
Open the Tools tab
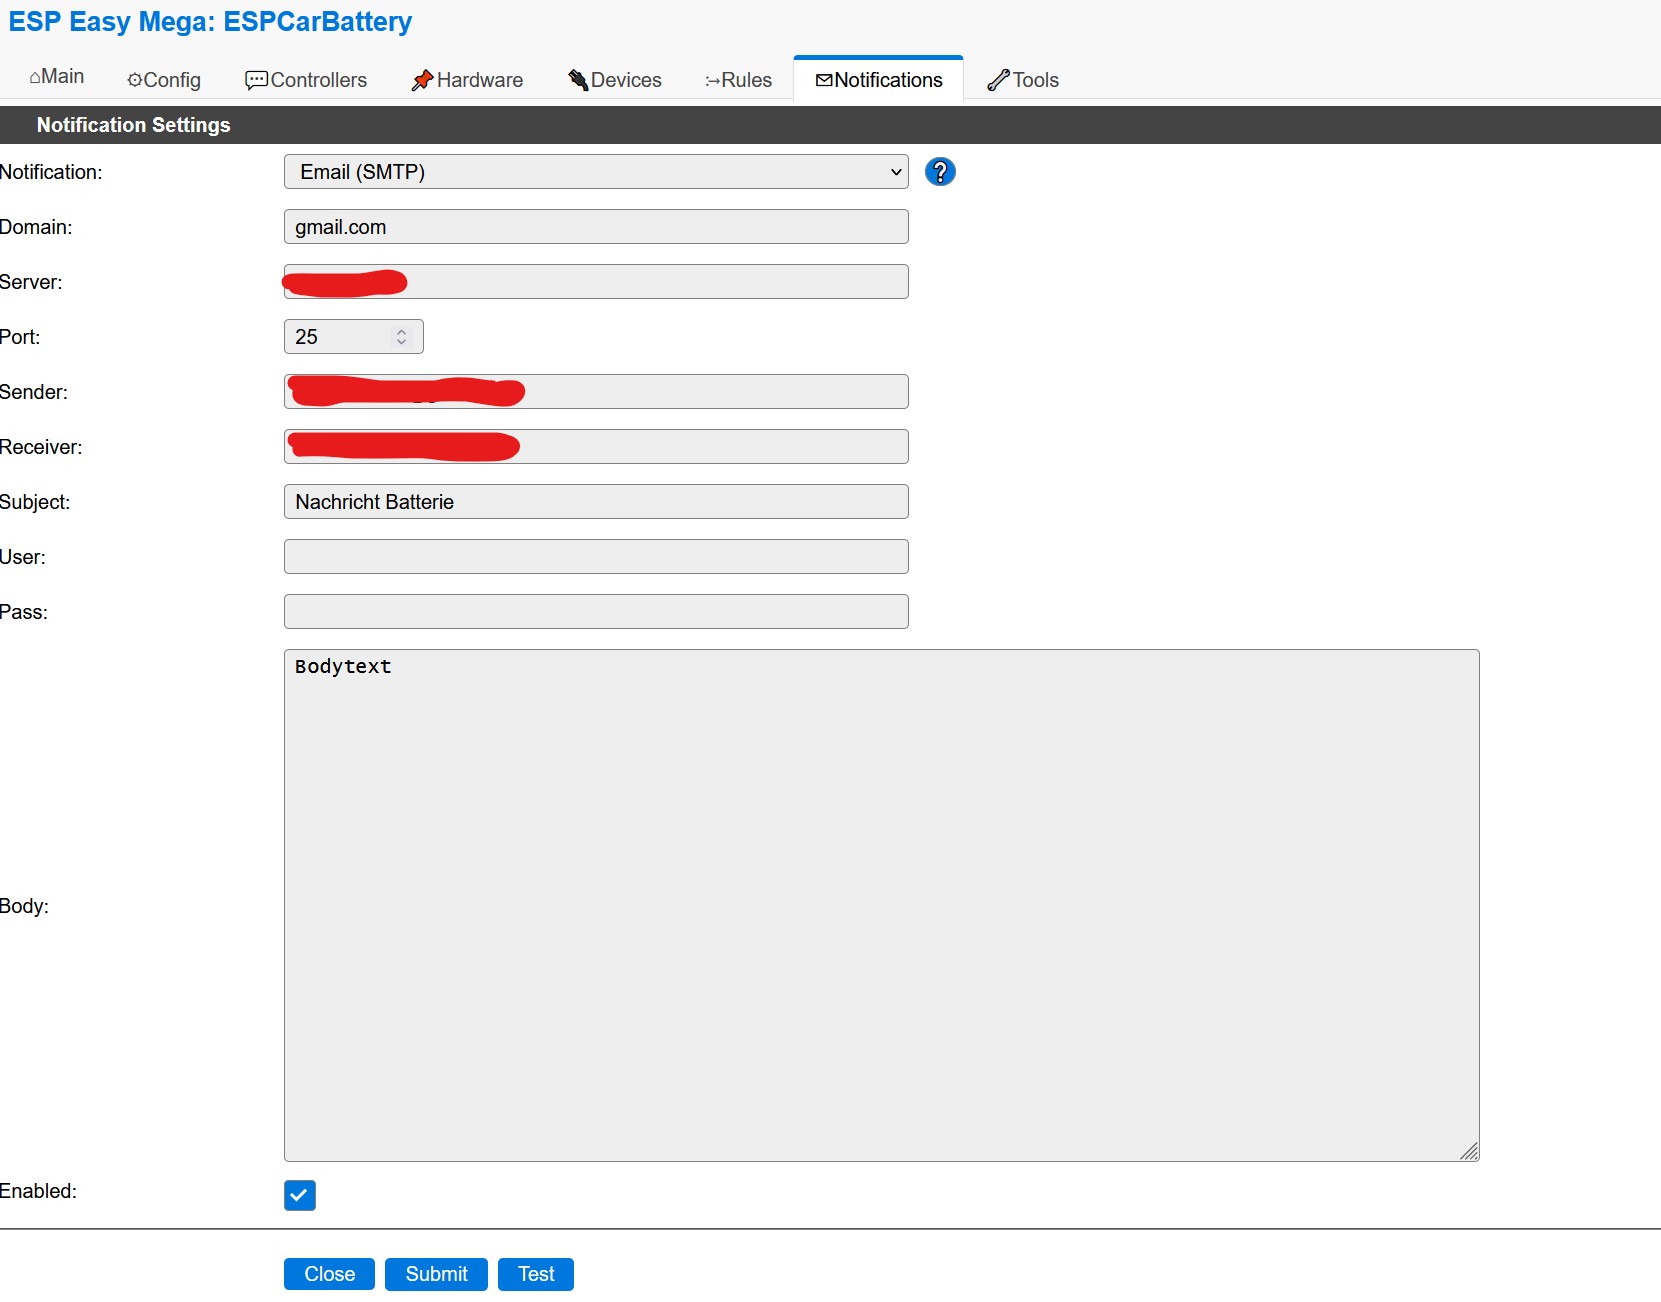pyautogui.click(x=1023, y=80)
